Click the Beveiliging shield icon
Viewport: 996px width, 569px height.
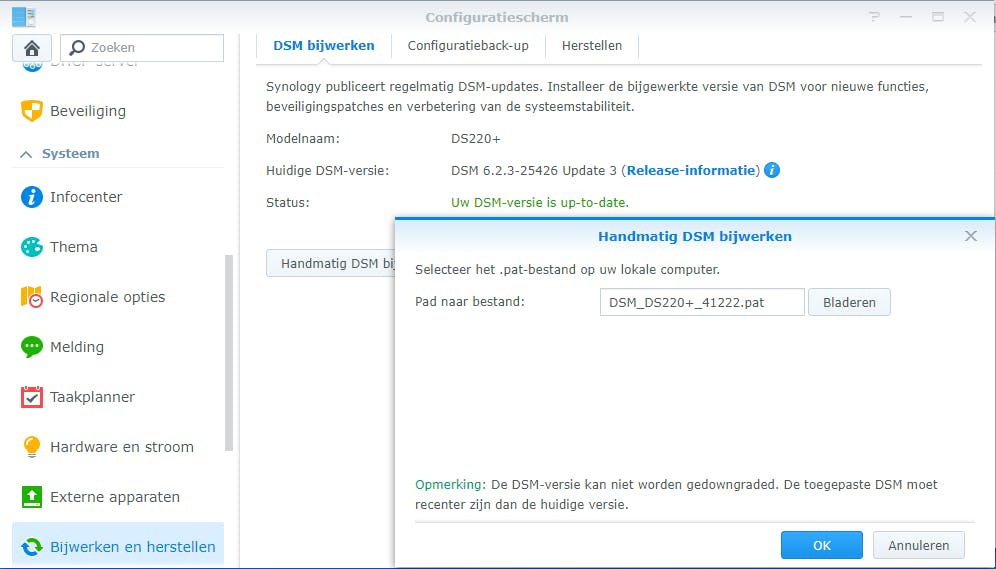(31, 110)
